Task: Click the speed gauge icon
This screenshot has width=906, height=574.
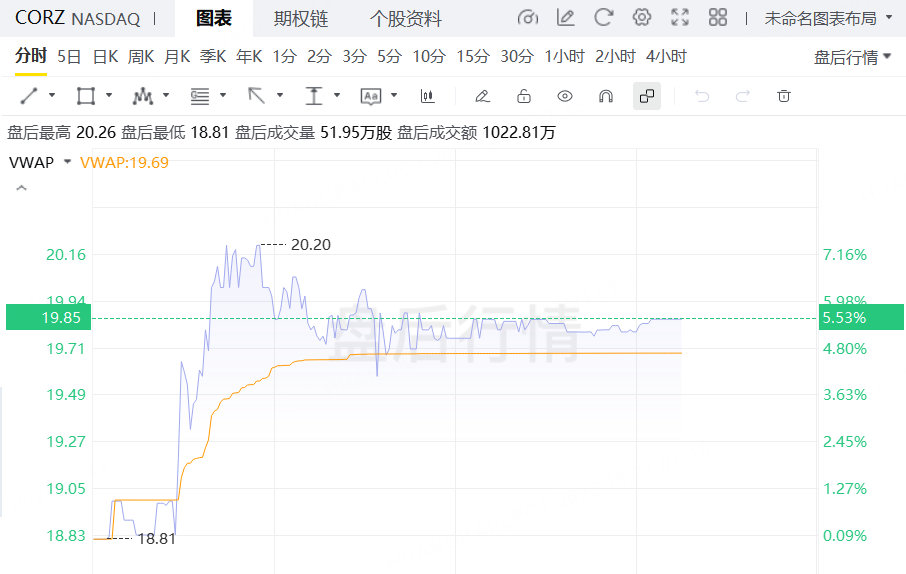Action: [528, 18]
